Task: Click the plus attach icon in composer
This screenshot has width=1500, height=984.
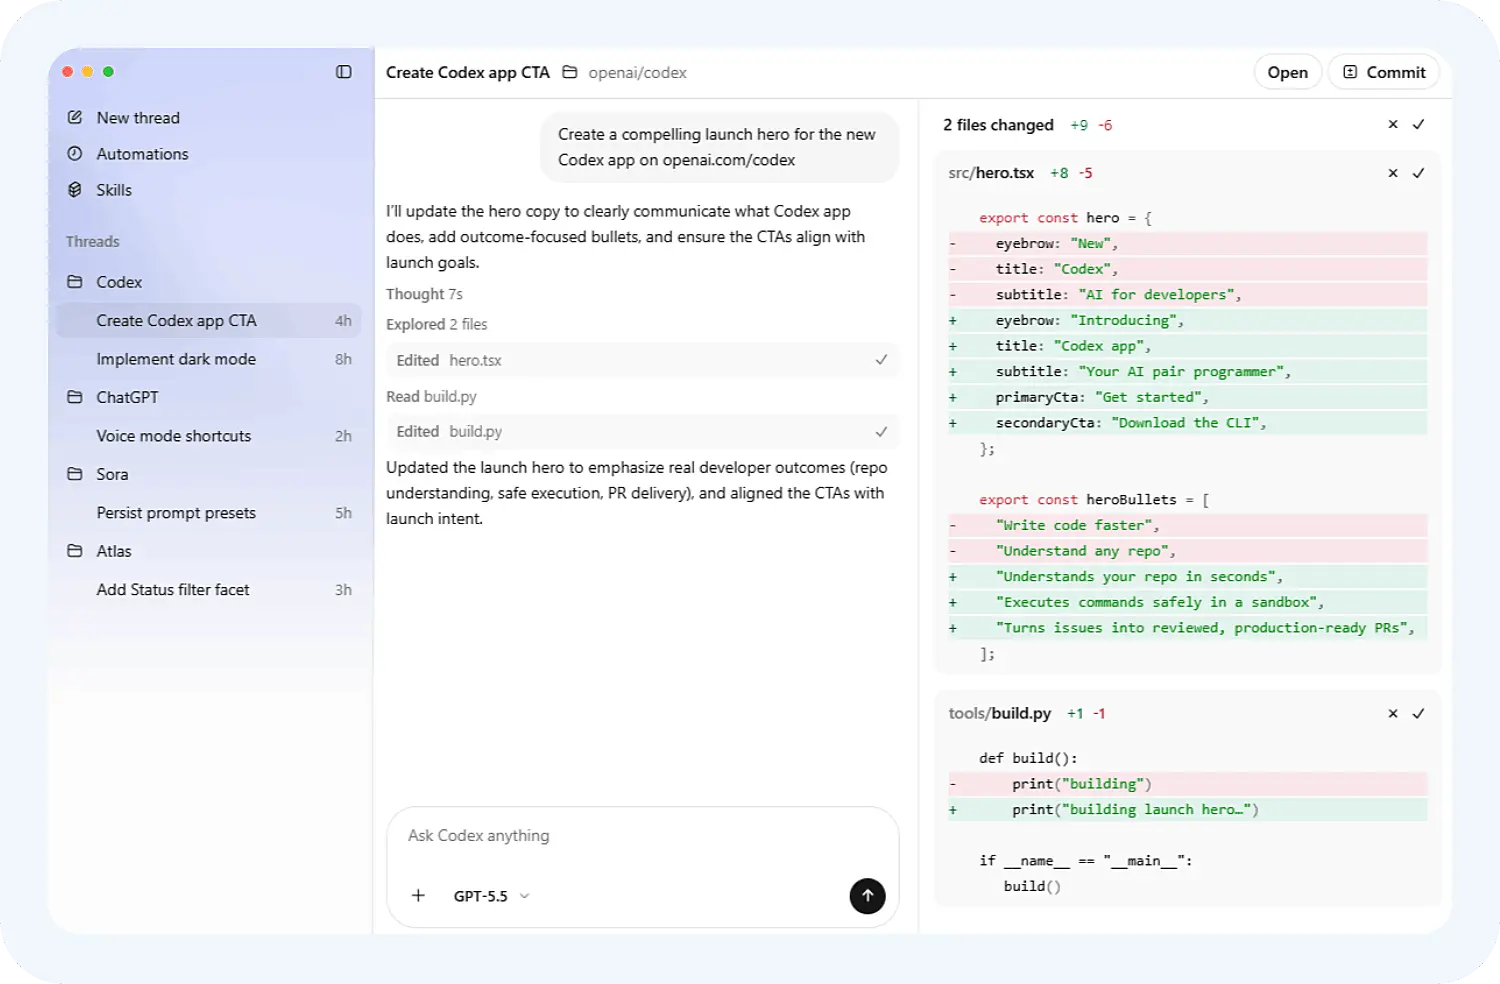Action: point(418,896)
